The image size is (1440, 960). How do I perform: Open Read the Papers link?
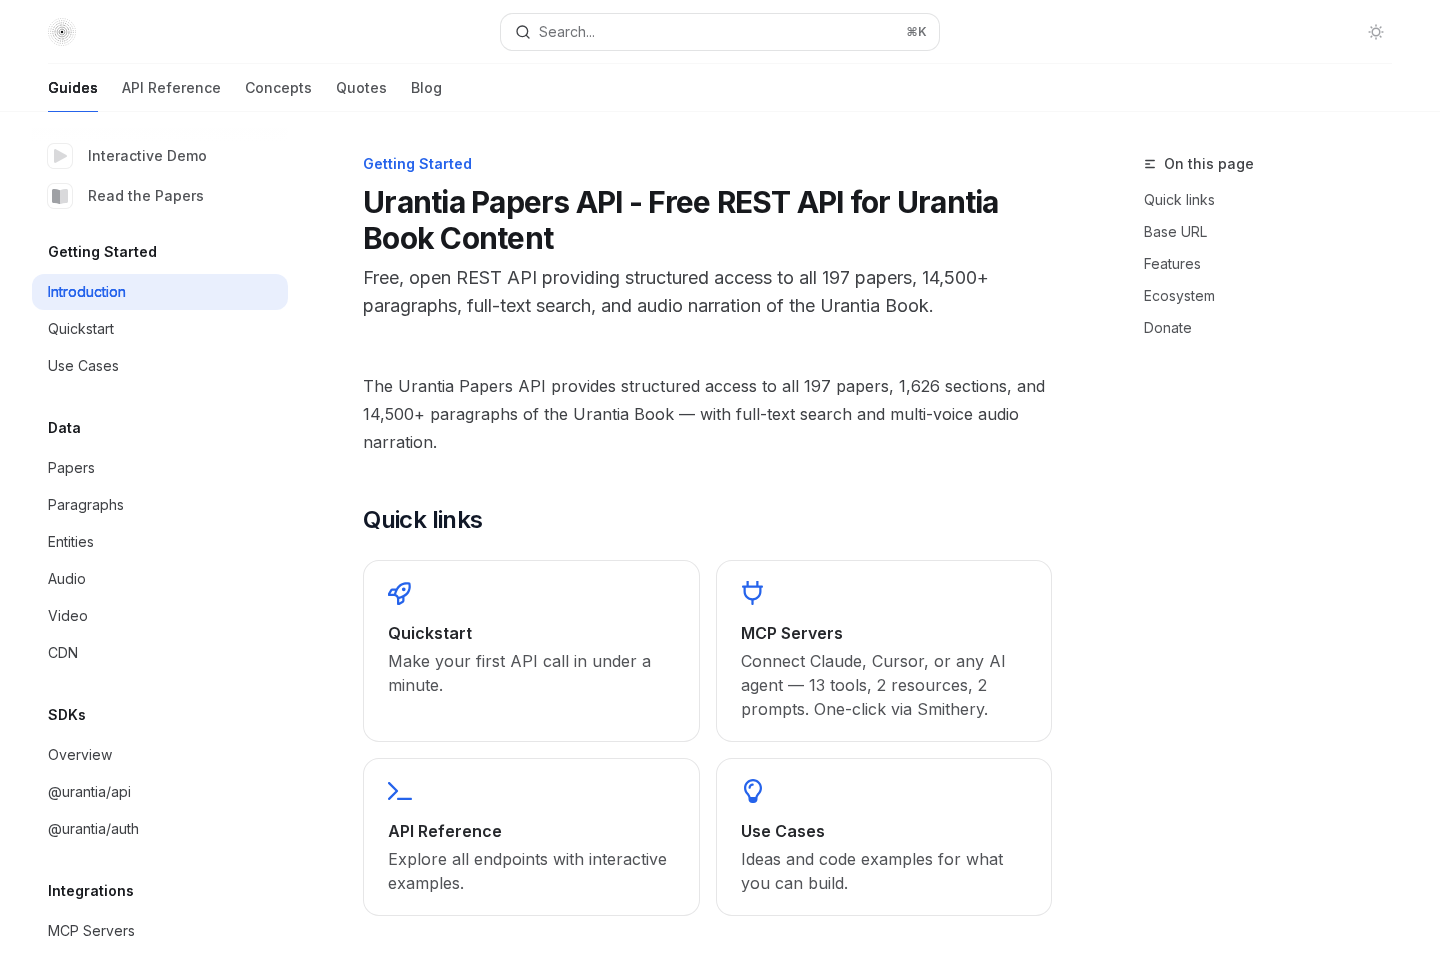[146, 196]
